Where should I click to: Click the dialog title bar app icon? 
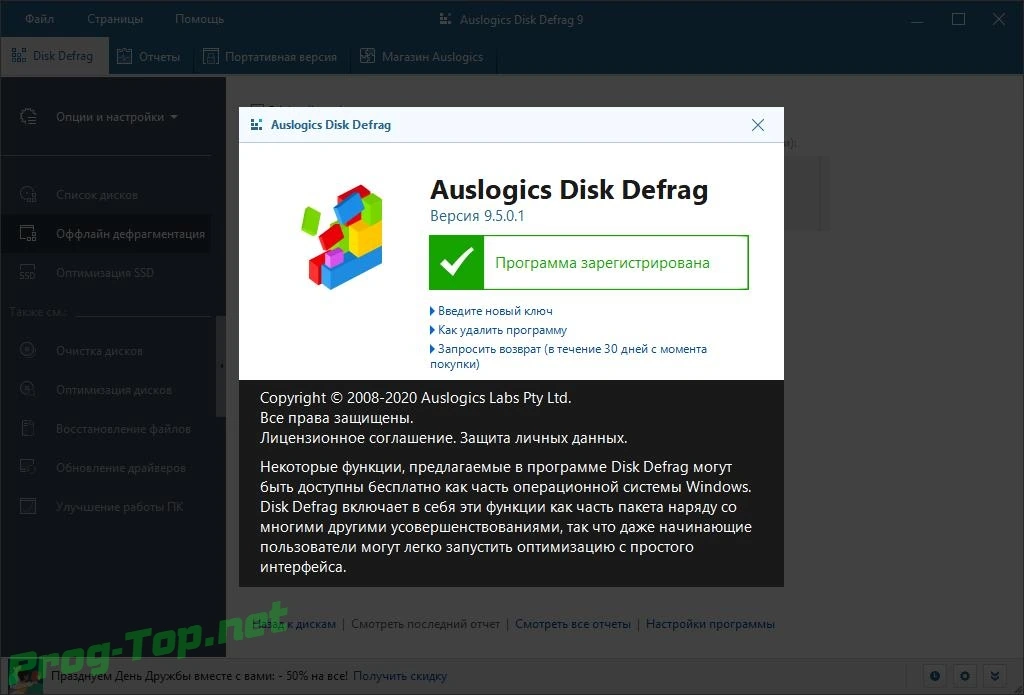pyautogui.click(x=256, y=125)
